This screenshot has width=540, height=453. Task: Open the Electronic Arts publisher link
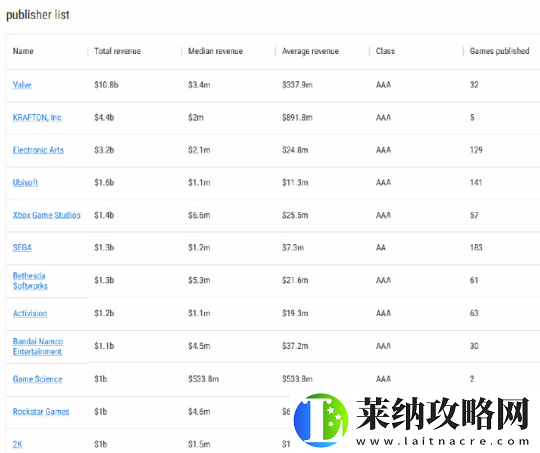[x=38, y=150]
